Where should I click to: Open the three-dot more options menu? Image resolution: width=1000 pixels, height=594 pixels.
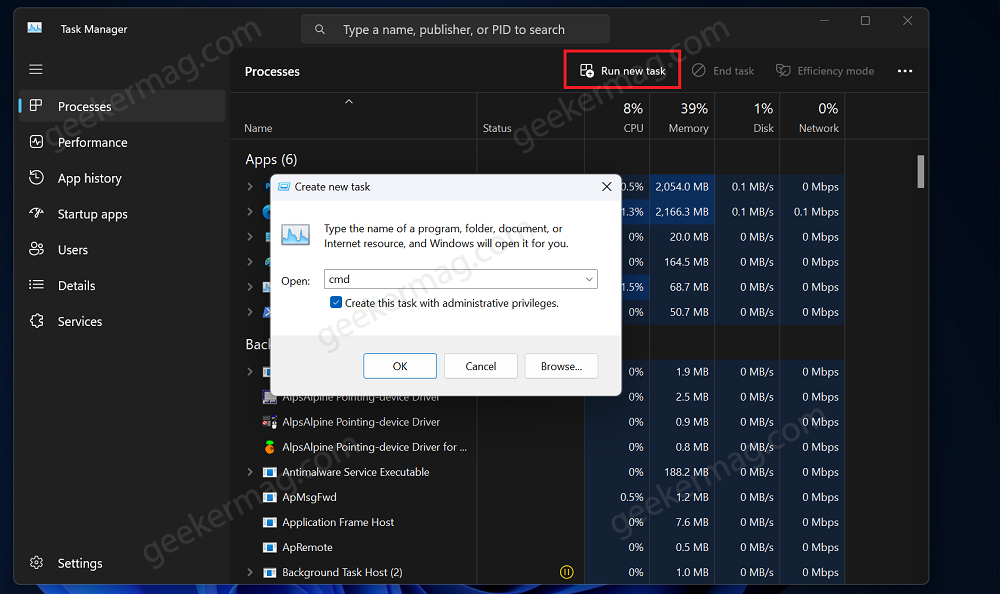[x=904, y=71]
